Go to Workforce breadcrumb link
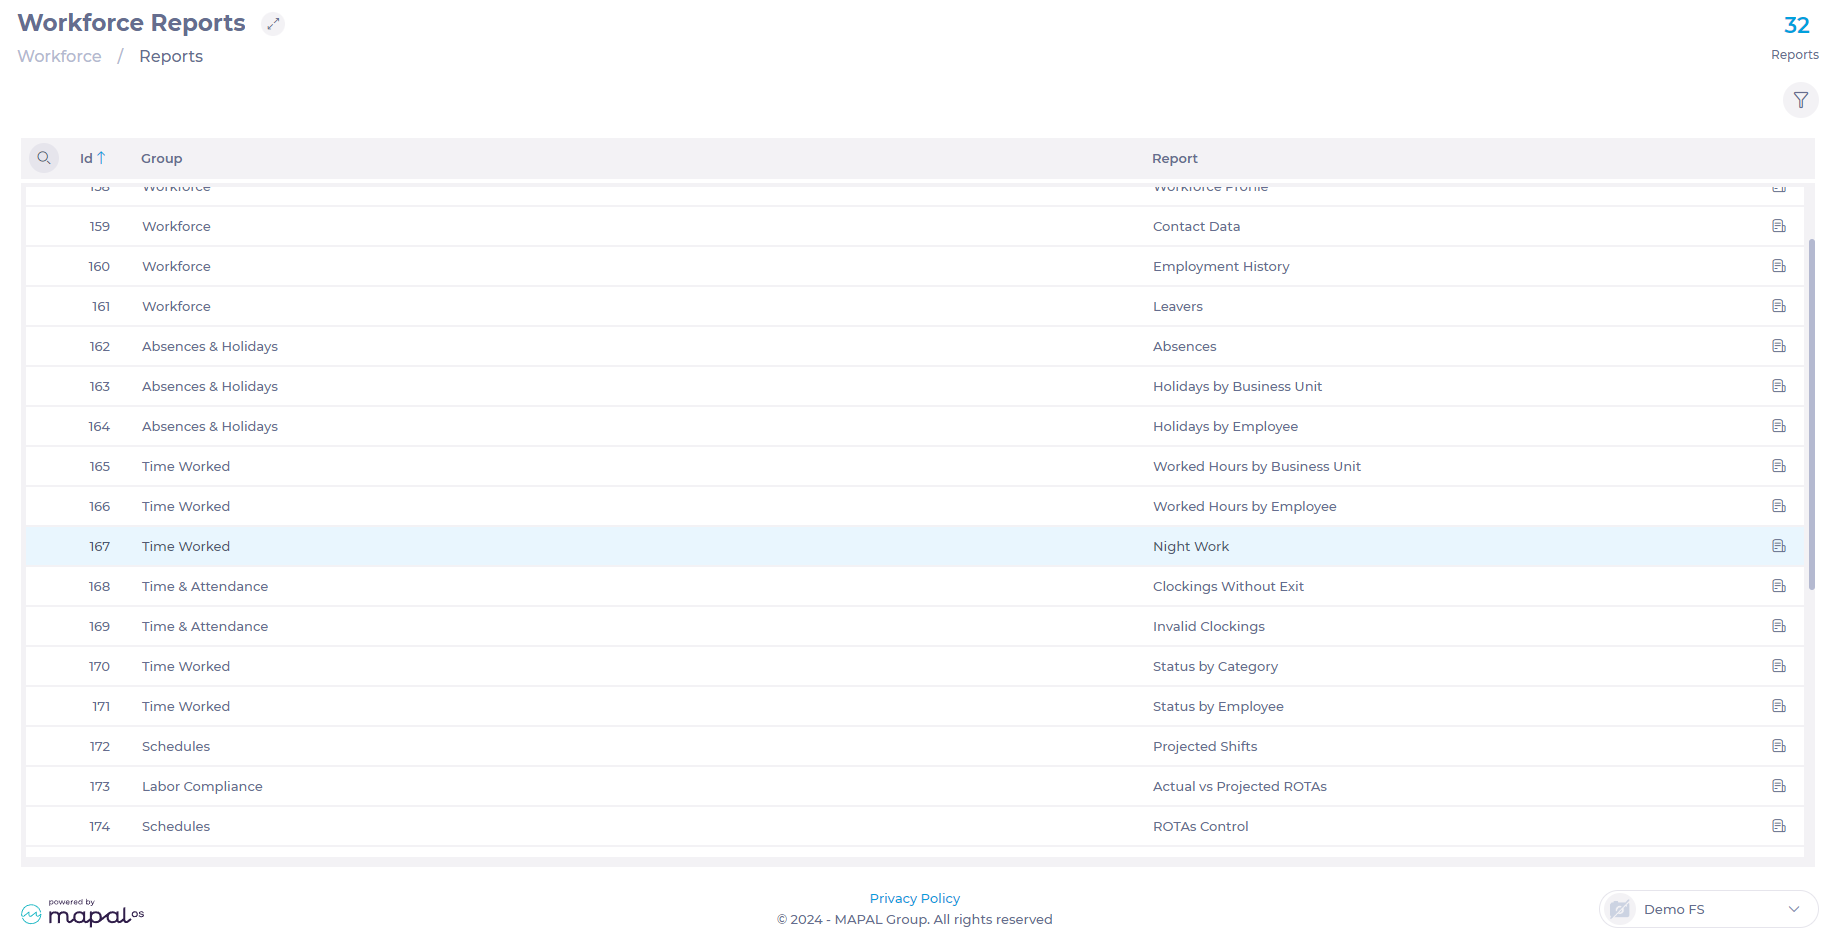The width and height of the screenshot is (1833, 938). (60, 56)
